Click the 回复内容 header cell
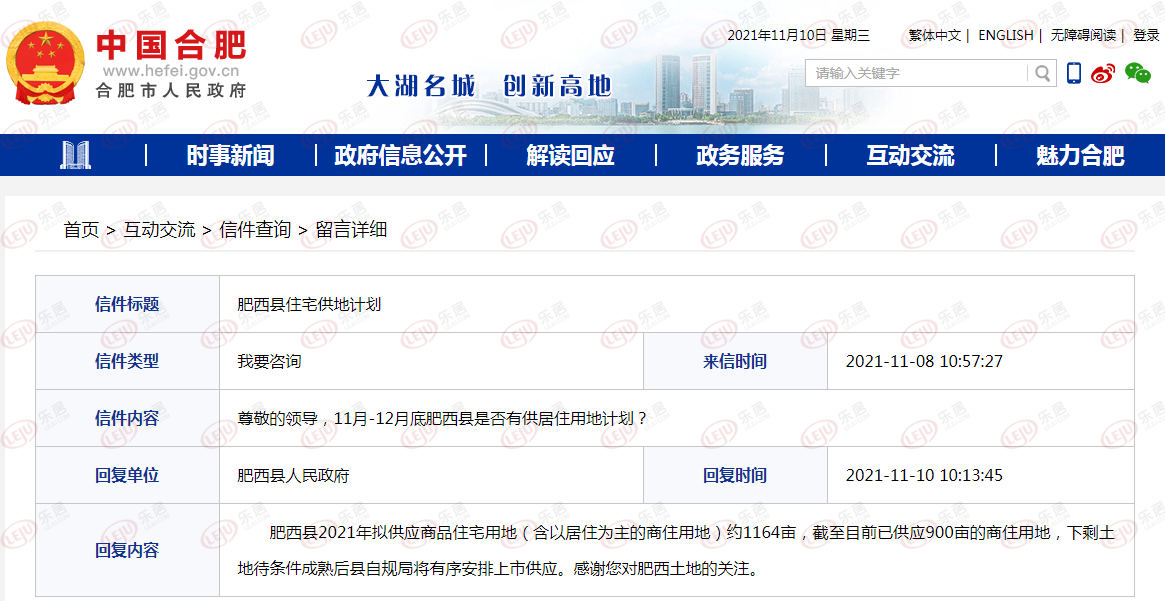The width and height of the screenshot is (1165, 601). pos(127,550)
